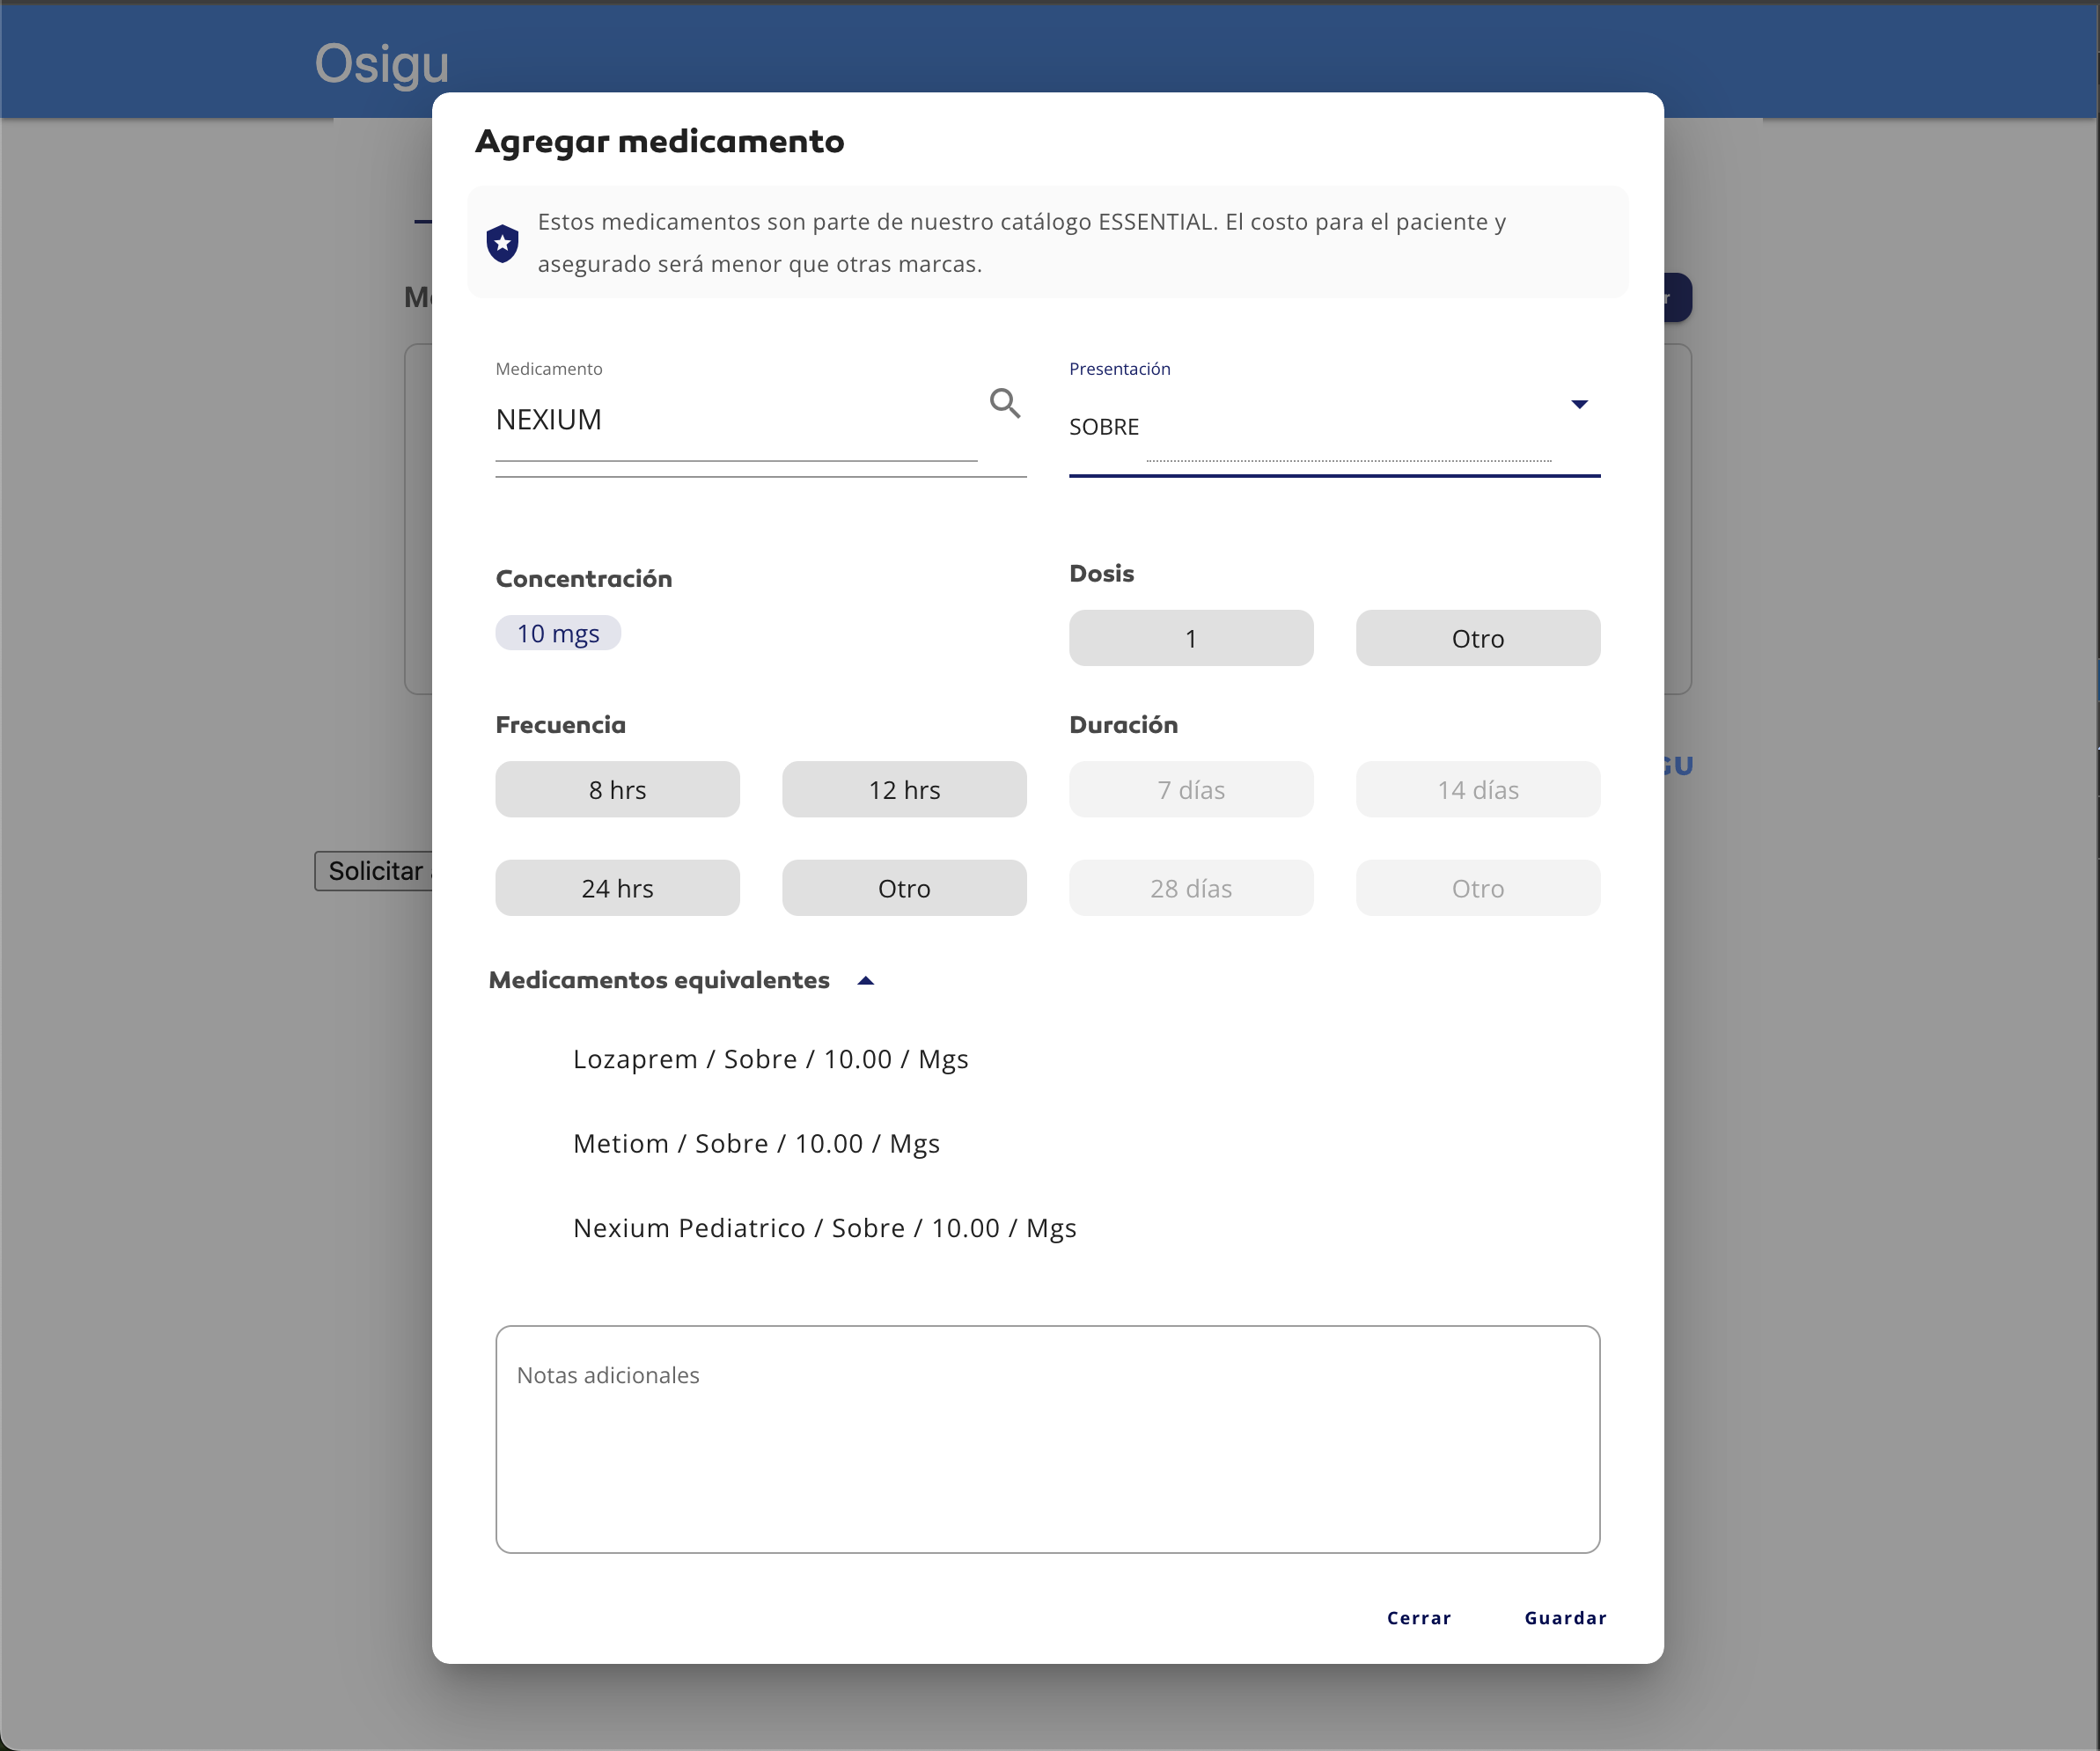This screenshot has width=2100, height=1751.
Task: Select 28 días duration
Action: click(x=1191, y=888)
